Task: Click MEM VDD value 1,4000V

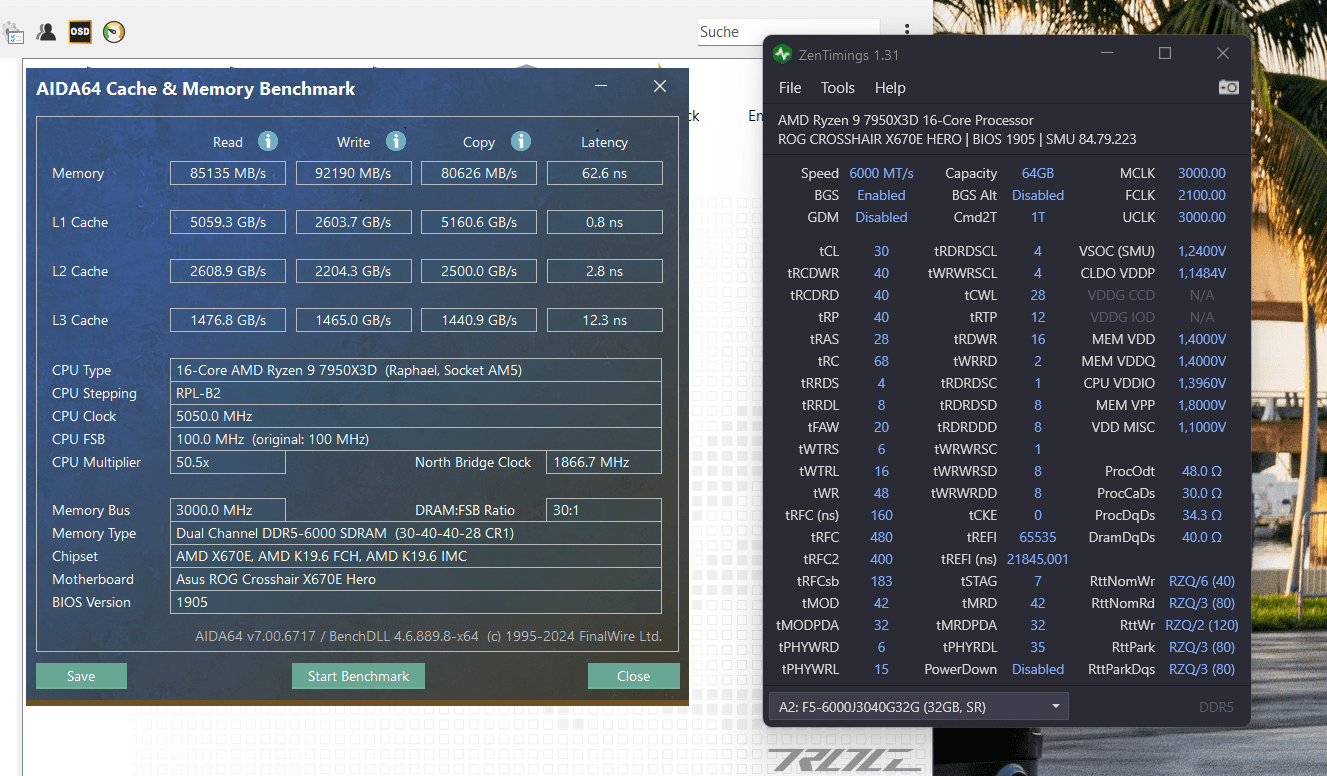Action: click(1201, 339)
